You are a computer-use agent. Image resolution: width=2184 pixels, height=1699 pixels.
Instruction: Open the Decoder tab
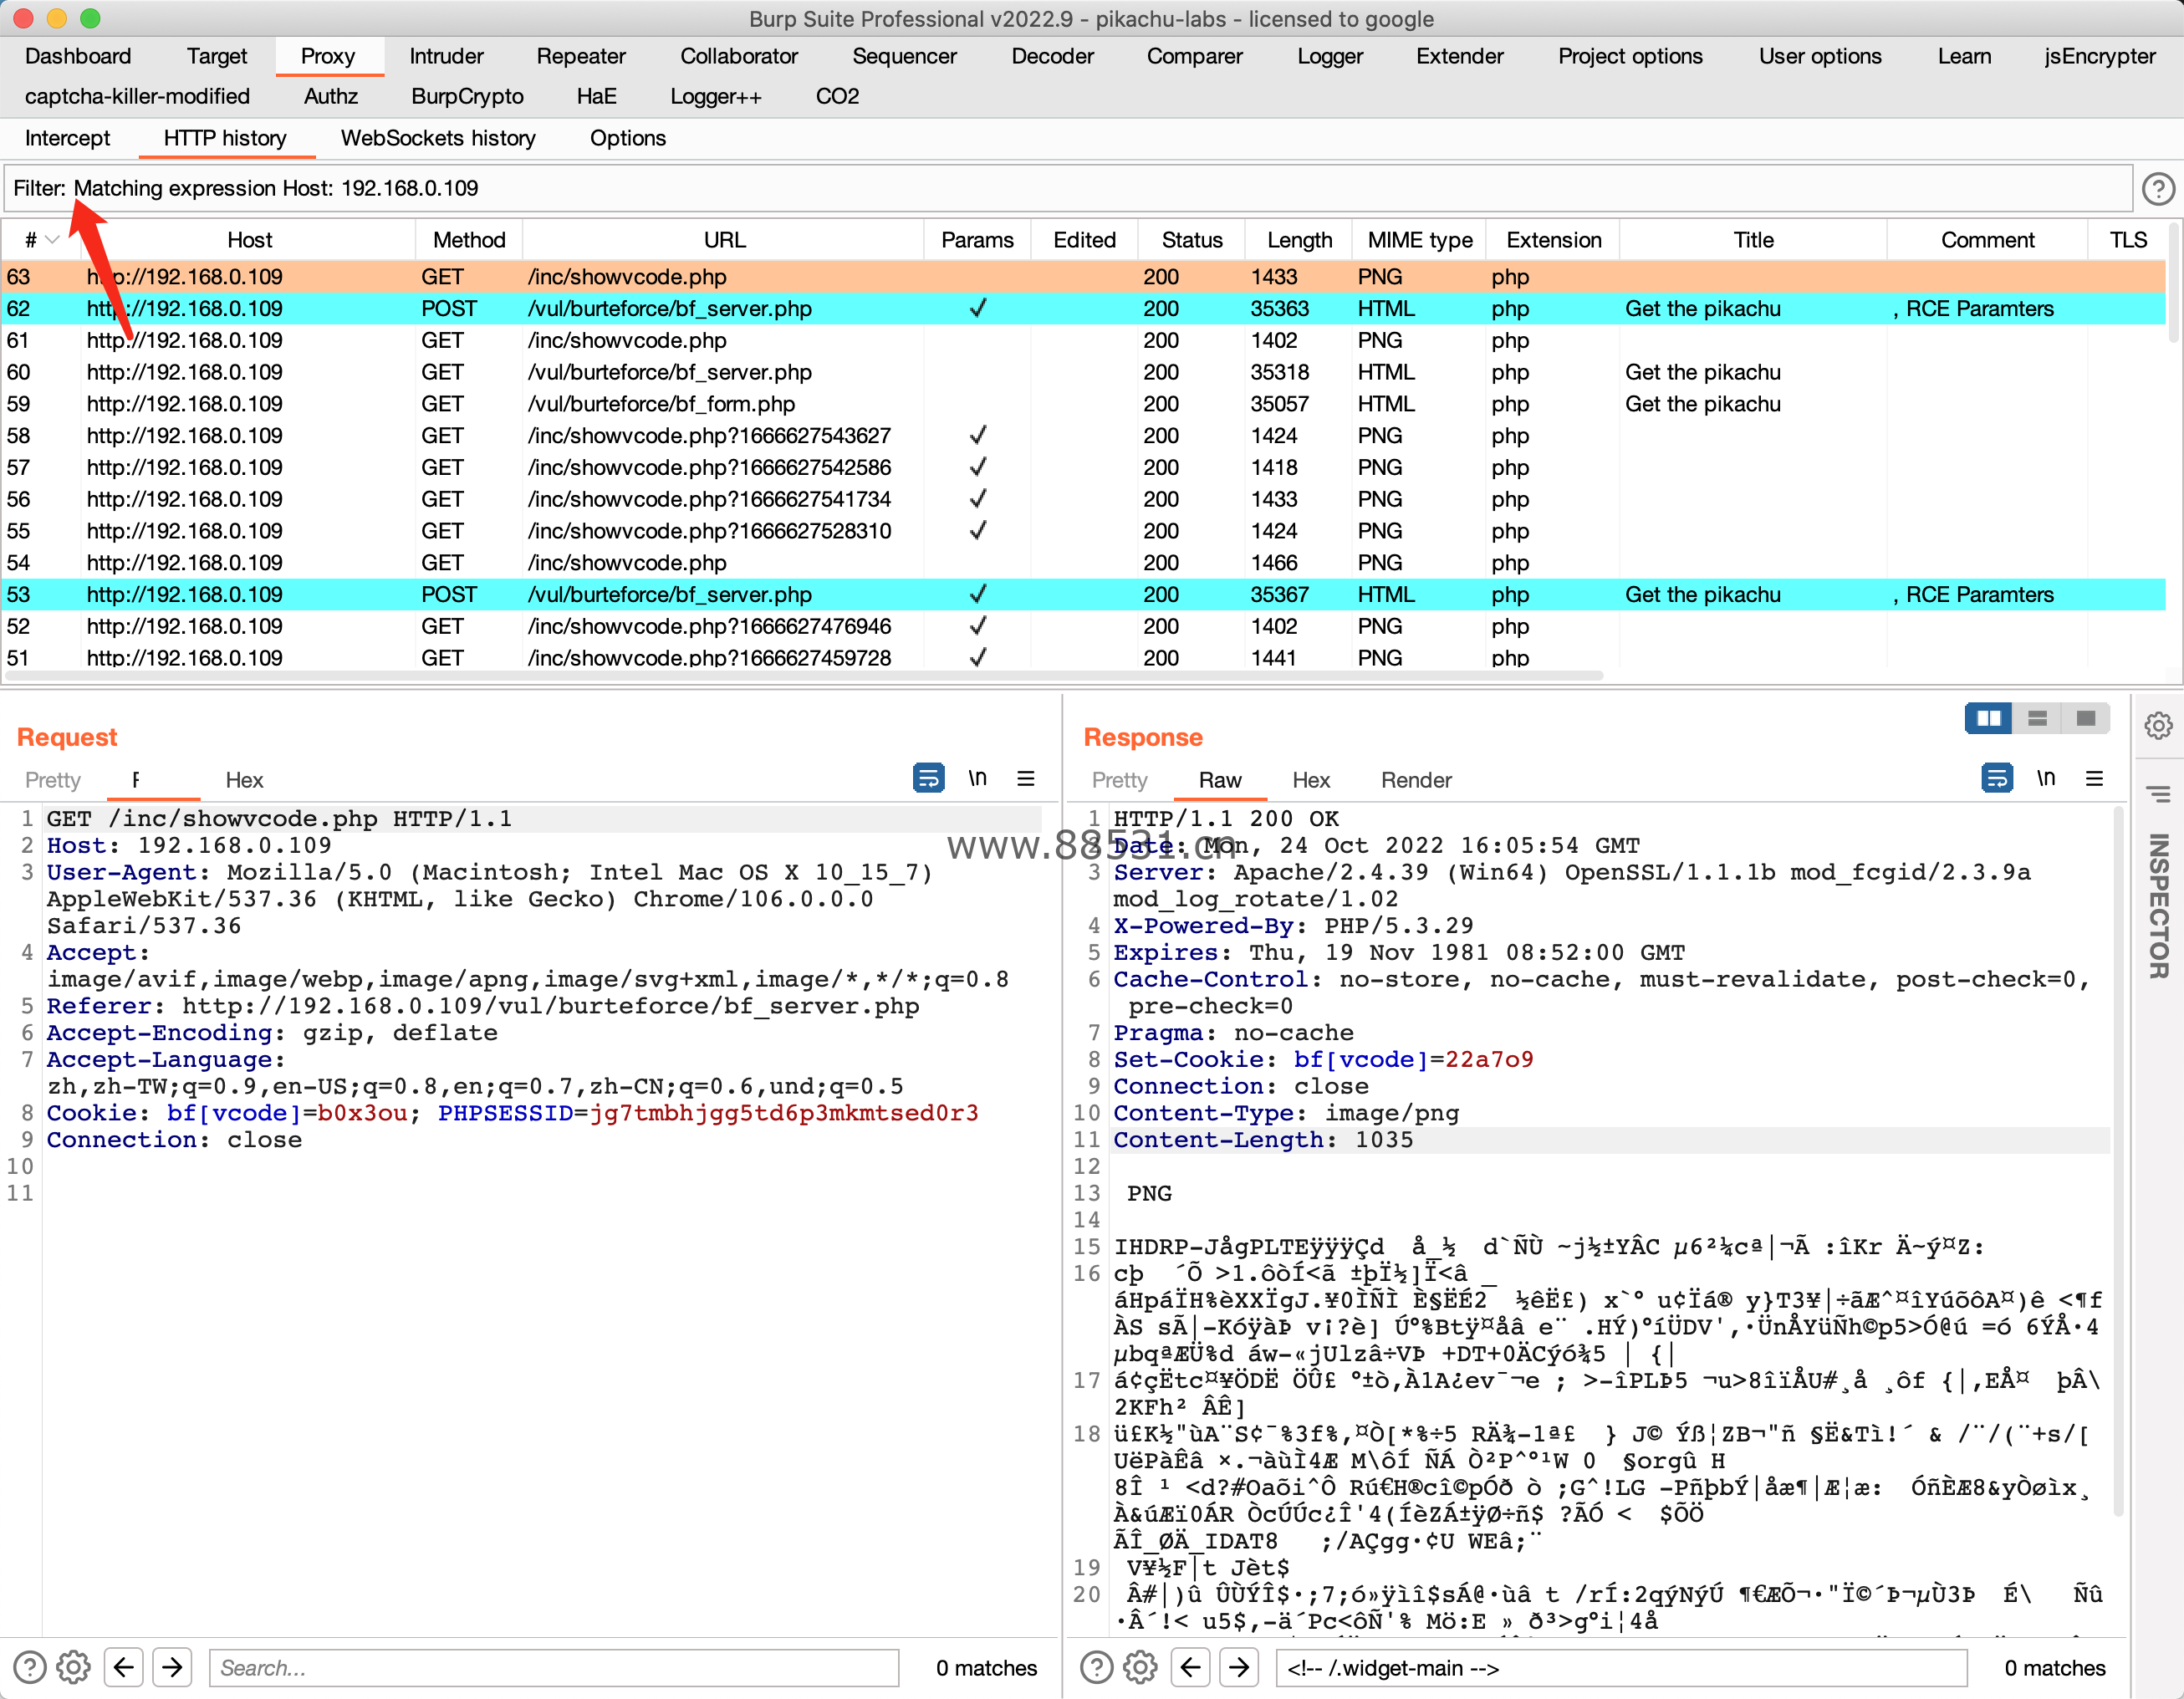[x=1052, y=56]
